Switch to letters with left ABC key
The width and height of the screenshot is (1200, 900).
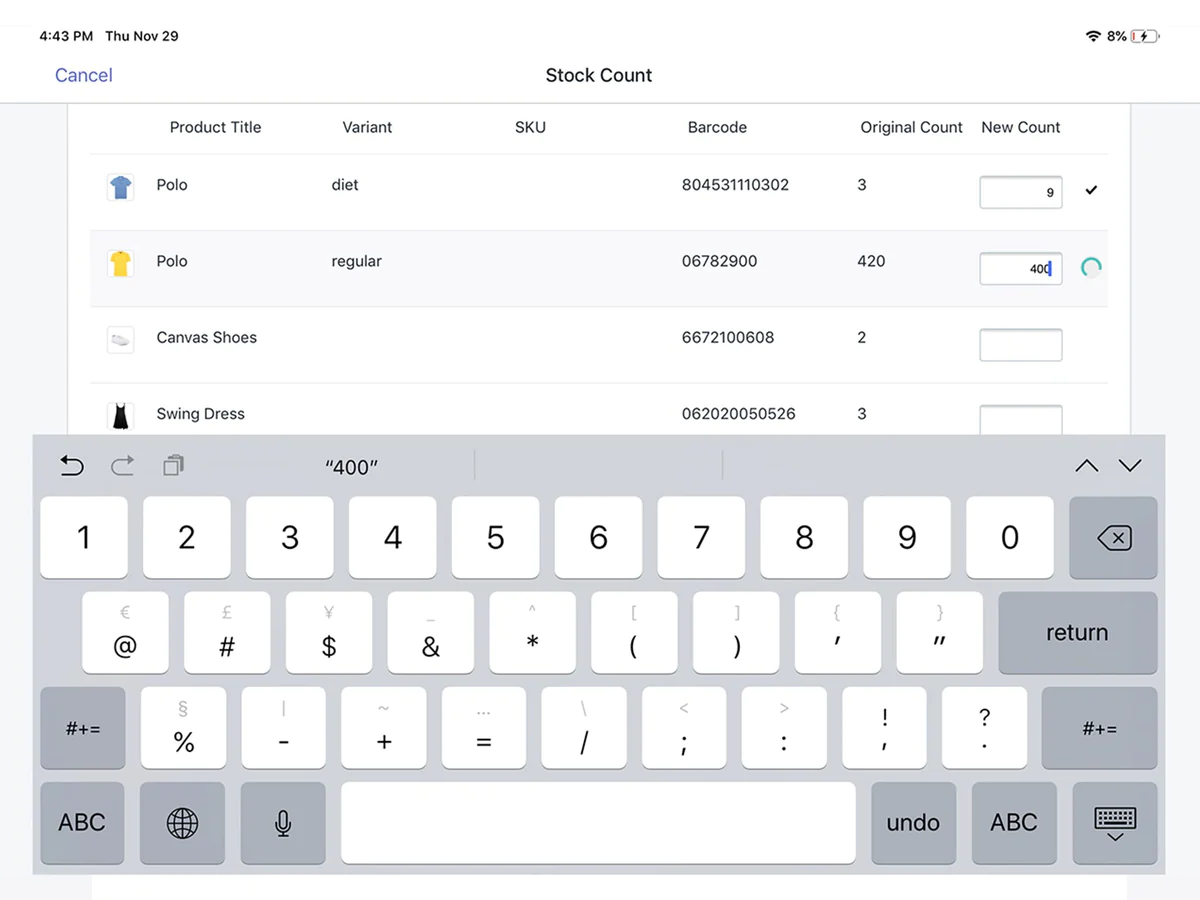pos(82,823)
